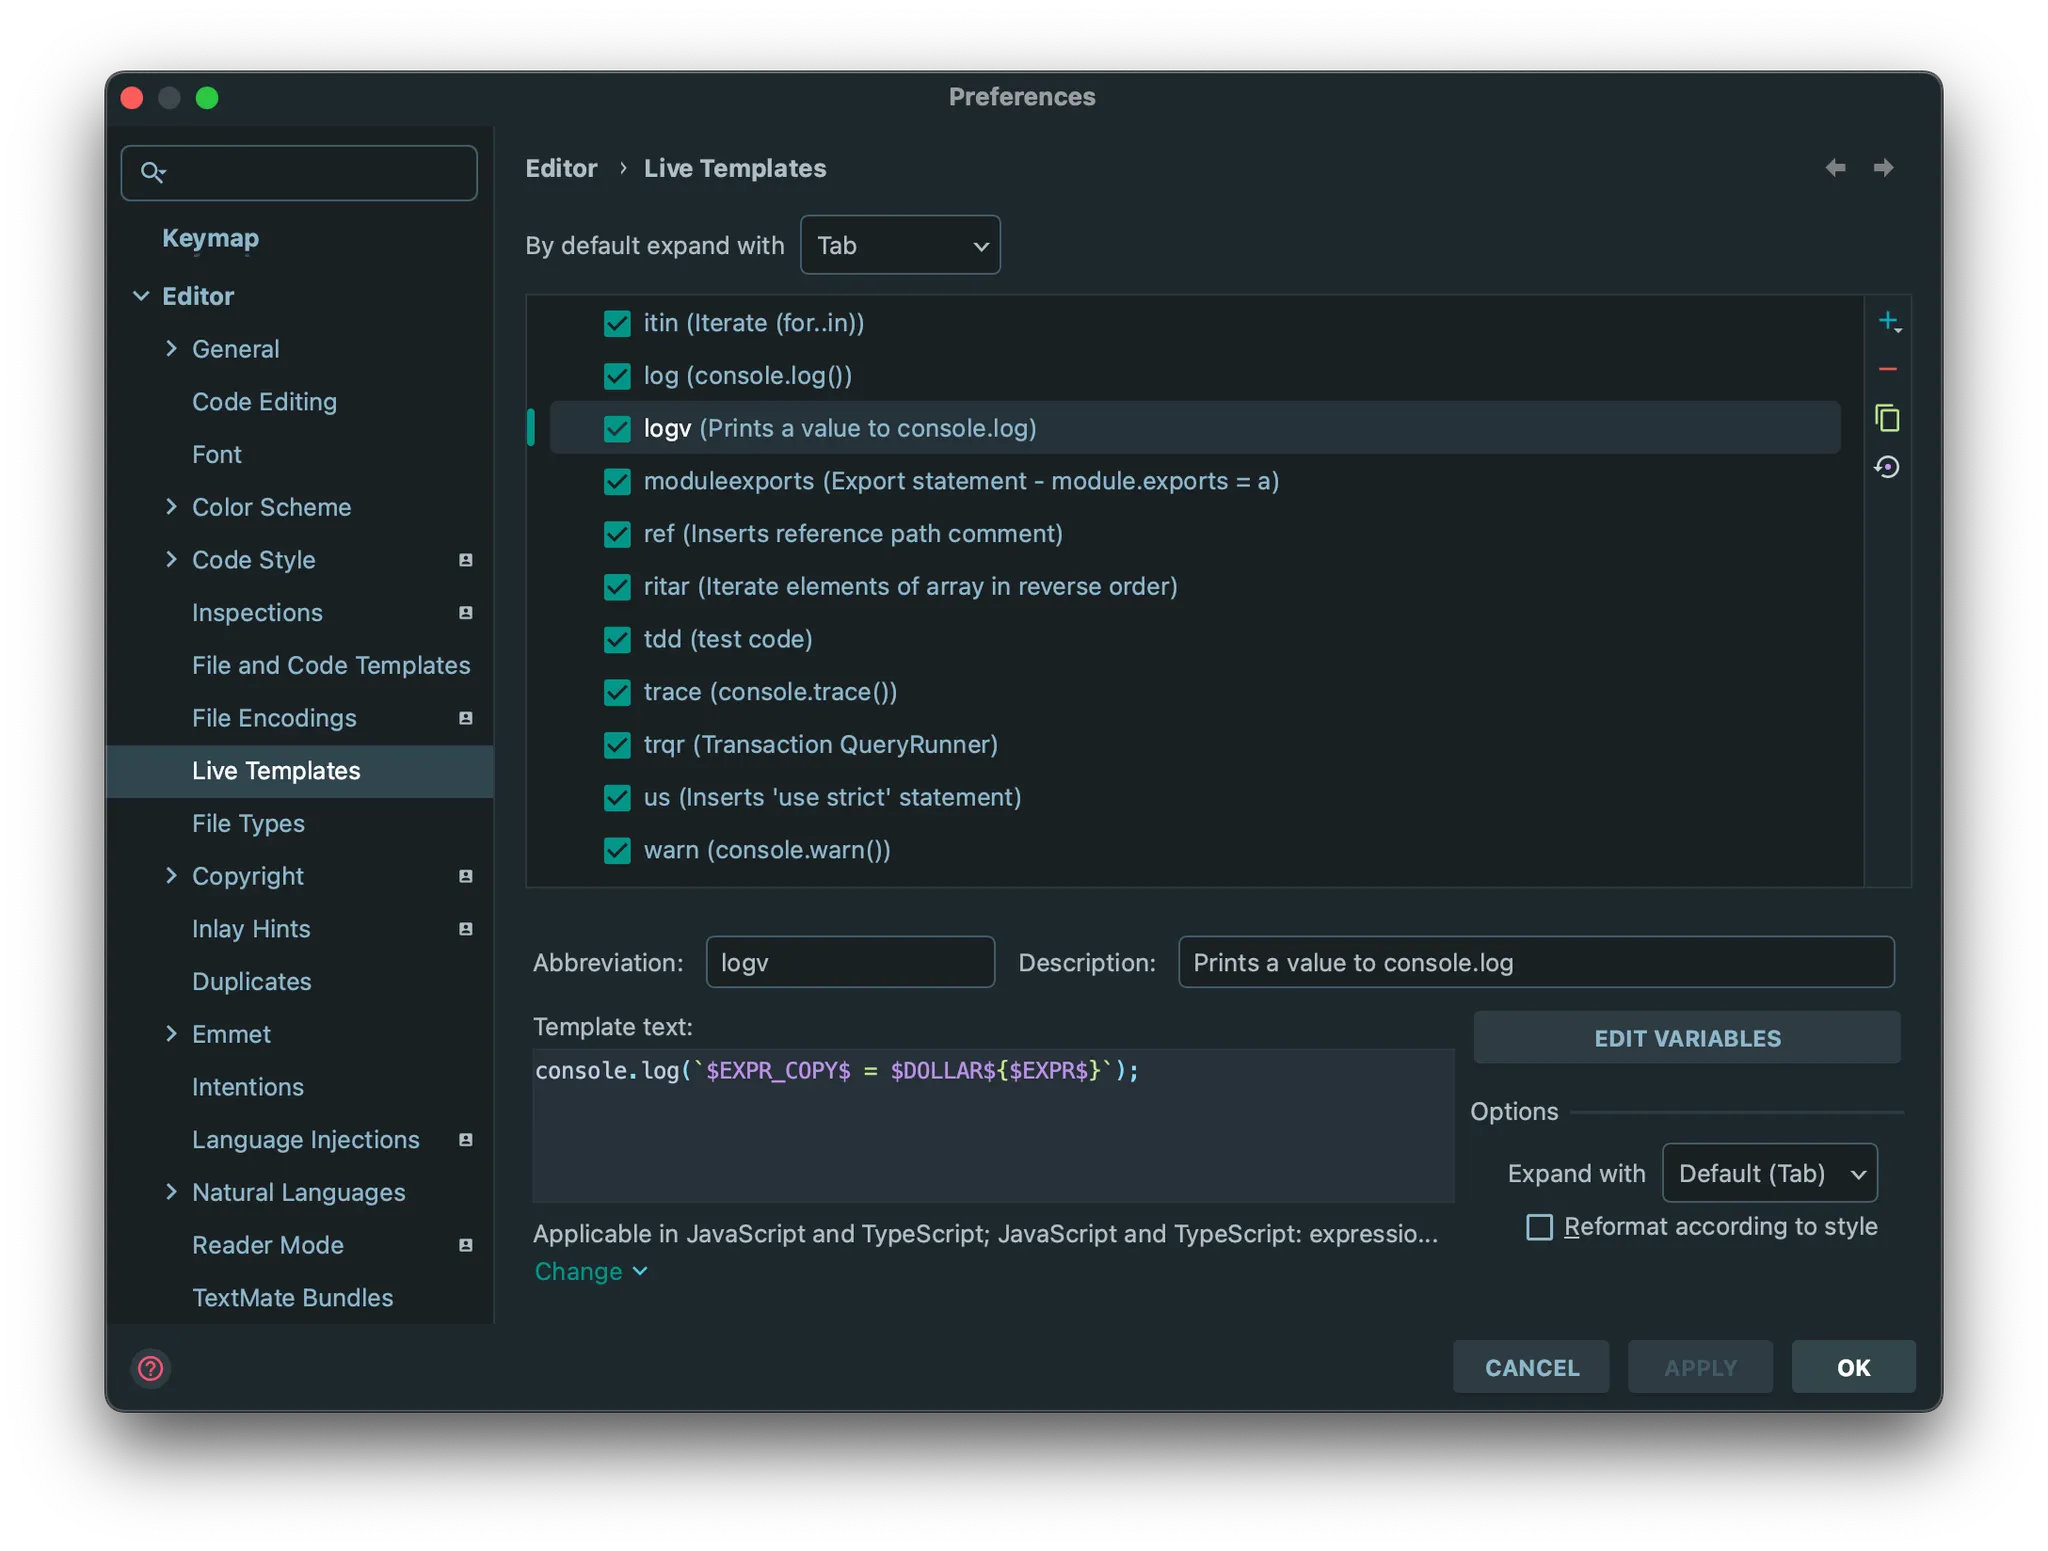This screenshot has height=1551, width=2048.
Task: Navigate forward with the right arrow
Action: pyautogui.click(x=1883, y=168)
